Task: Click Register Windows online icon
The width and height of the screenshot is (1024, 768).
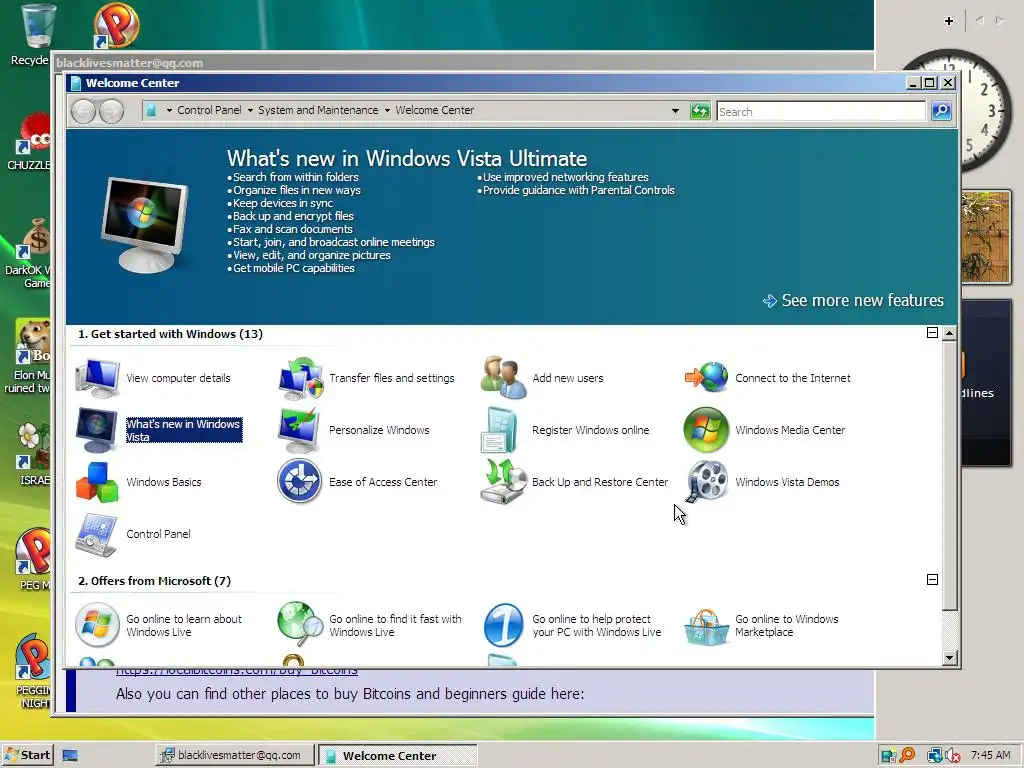Action: point(500,430)
